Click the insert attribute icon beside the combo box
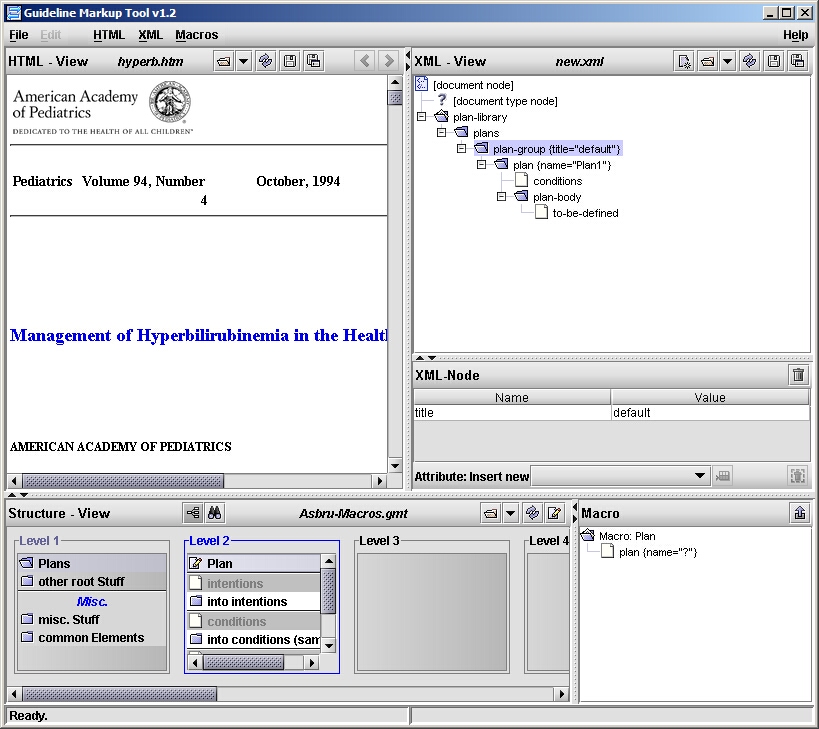 [723, 476]
